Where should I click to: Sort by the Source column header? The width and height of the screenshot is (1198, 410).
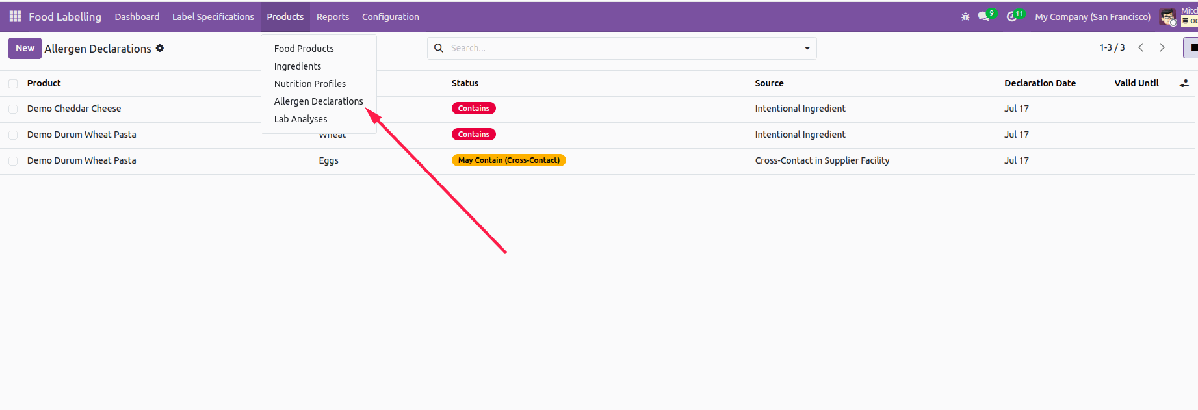point(769,83)
